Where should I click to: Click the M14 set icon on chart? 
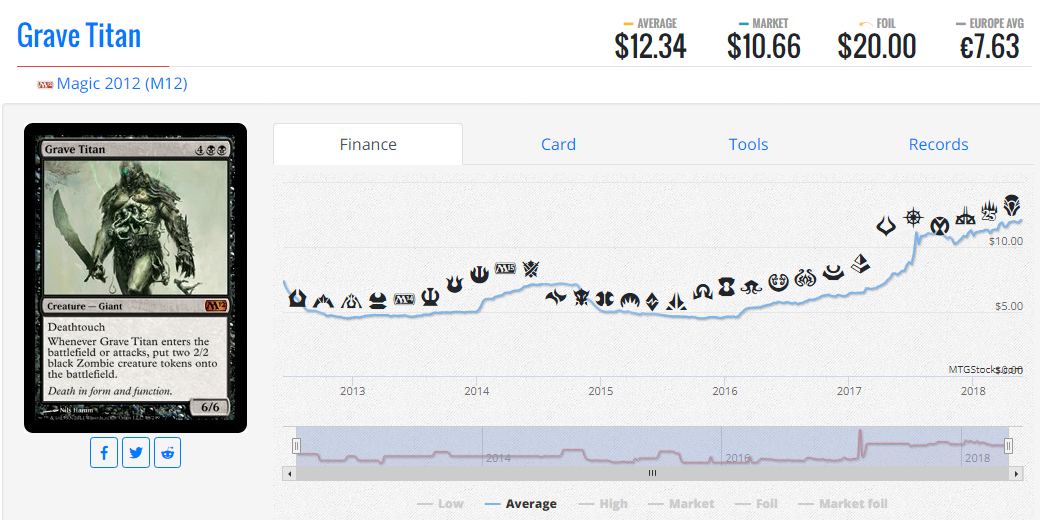click(x=404, y=298)
